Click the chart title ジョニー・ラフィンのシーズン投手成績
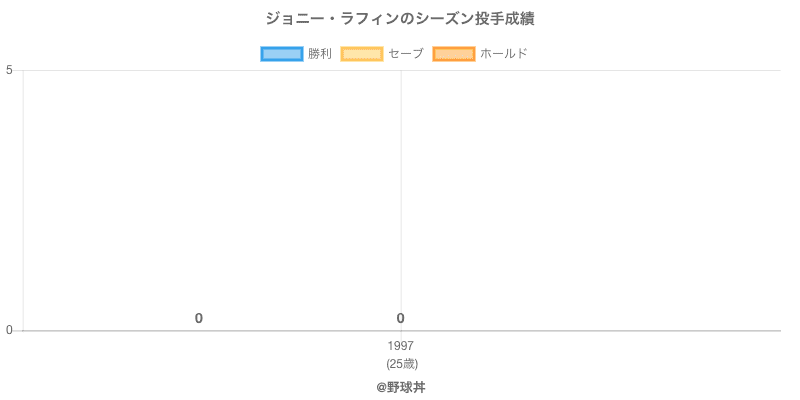This screenshot has height=400, width=800. (400, 19)
